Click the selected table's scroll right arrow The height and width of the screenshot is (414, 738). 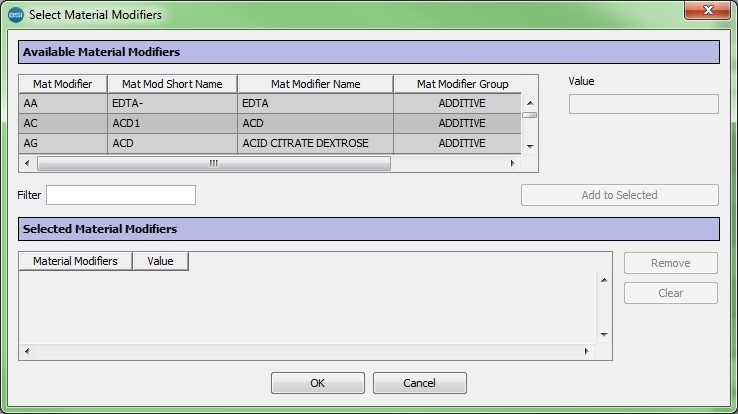coord(586,351)
